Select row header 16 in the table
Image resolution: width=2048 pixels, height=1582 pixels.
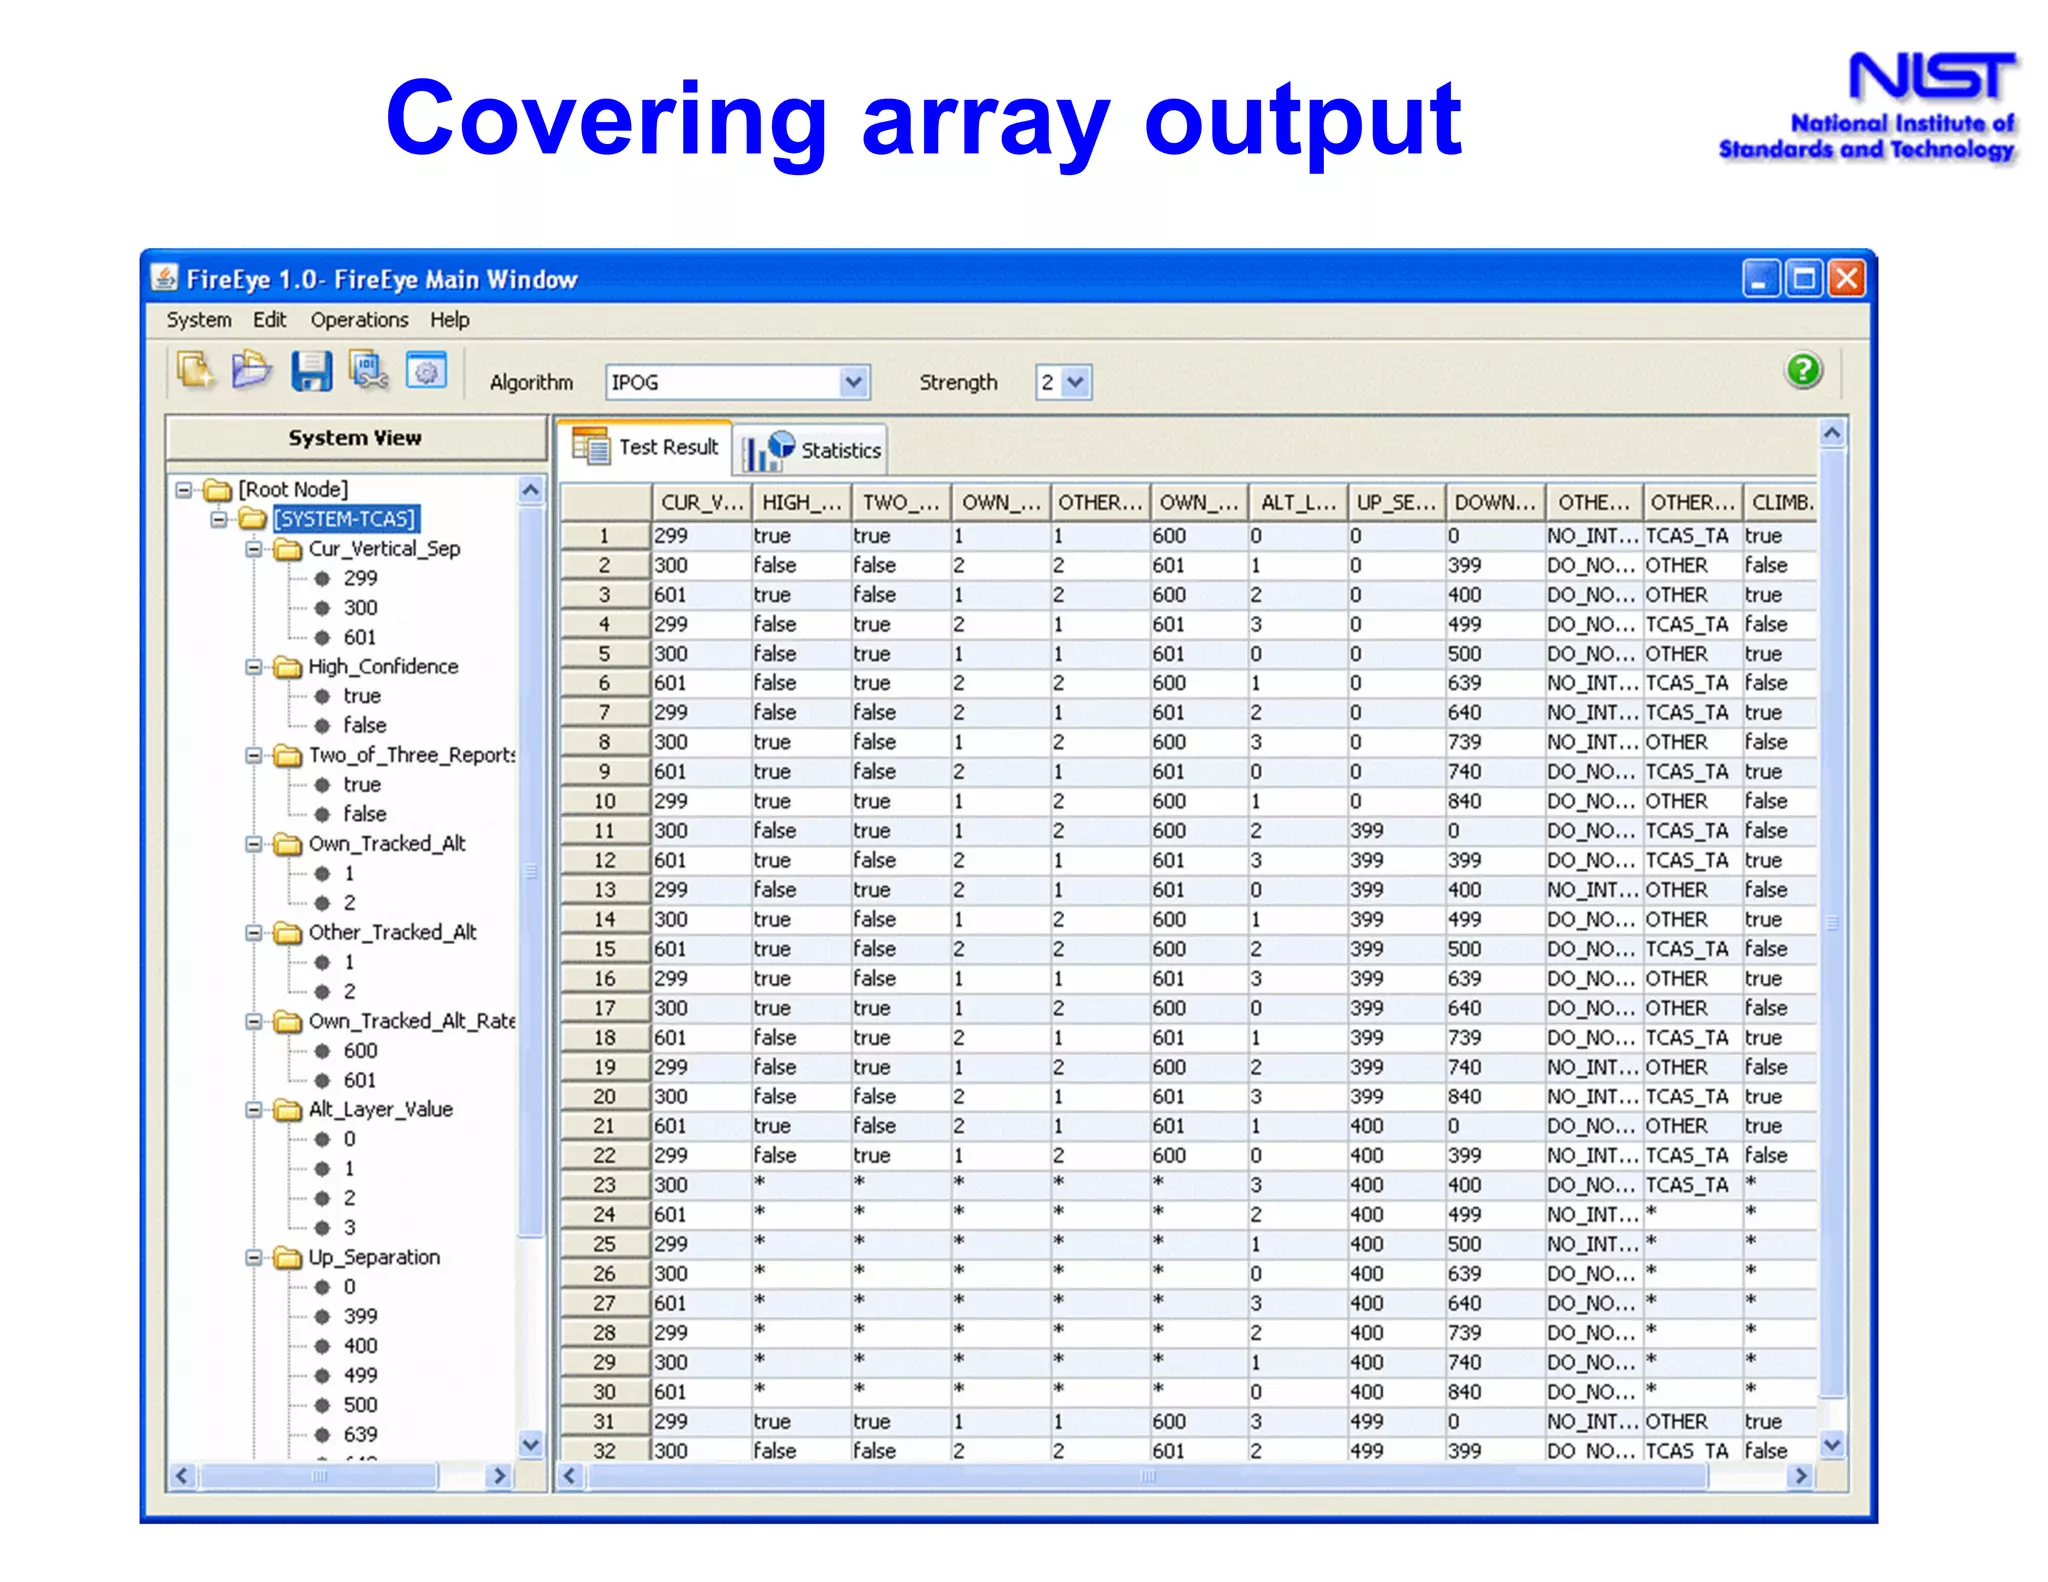click(x=604, y=979)
